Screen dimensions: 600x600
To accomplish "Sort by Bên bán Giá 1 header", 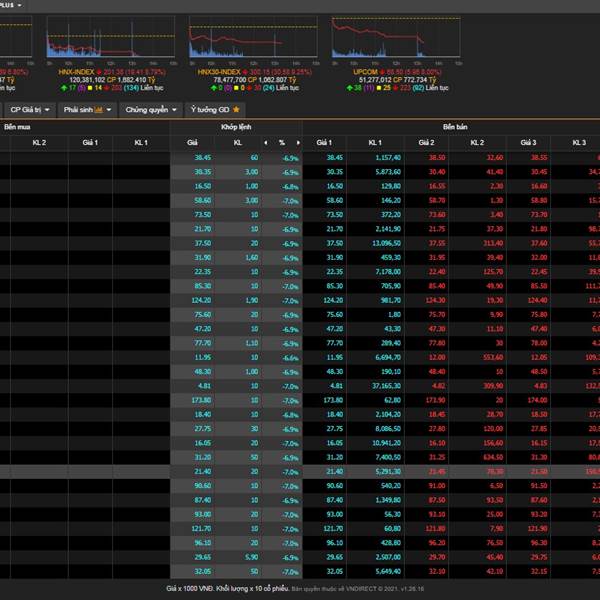I will tap(324, 143).
